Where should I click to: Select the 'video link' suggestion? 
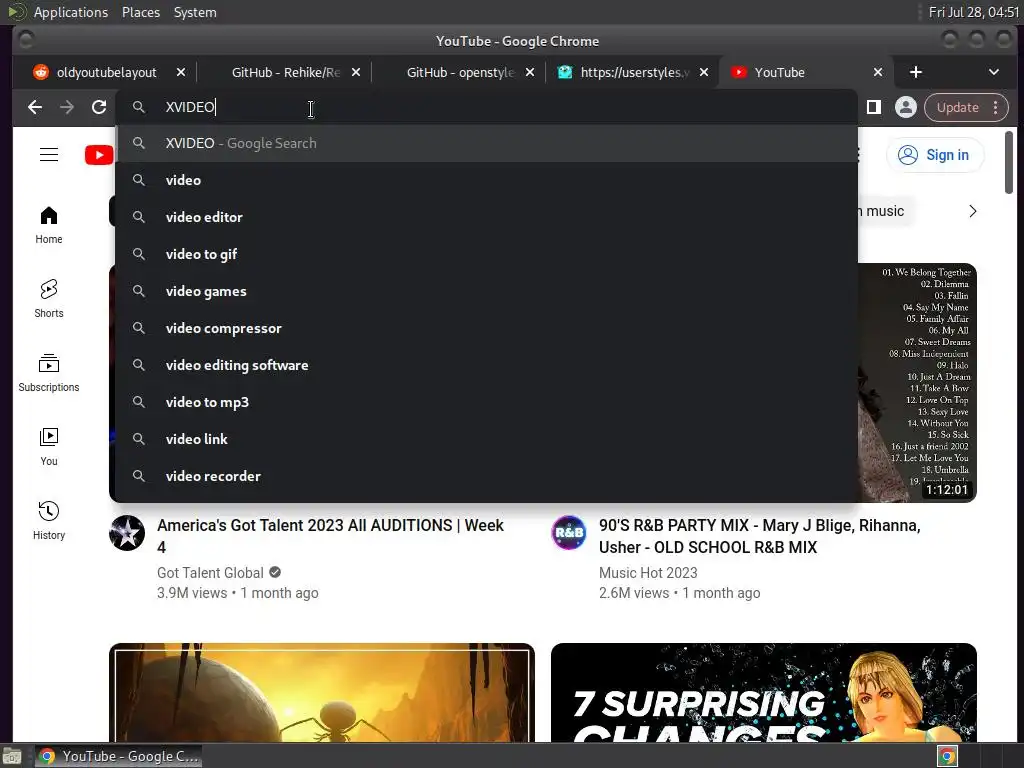click(x=487, y=439)
